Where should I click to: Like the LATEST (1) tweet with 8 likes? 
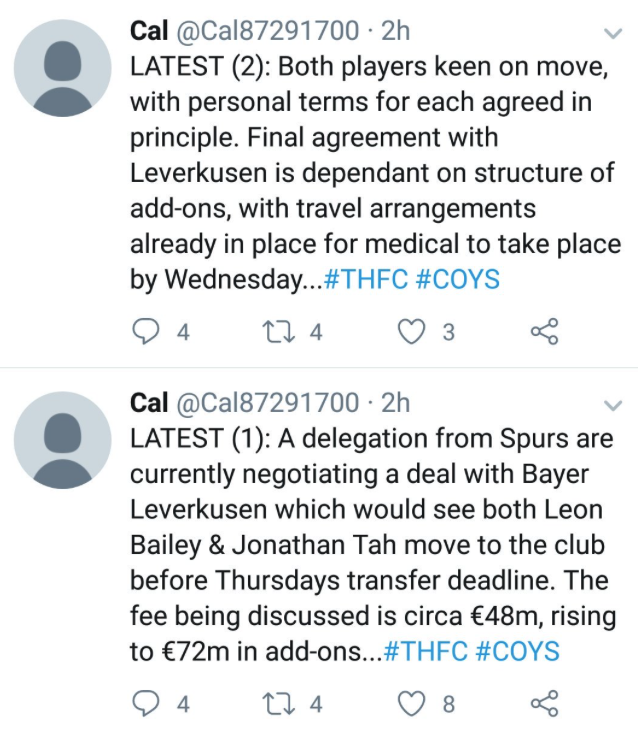pos(411,703)
